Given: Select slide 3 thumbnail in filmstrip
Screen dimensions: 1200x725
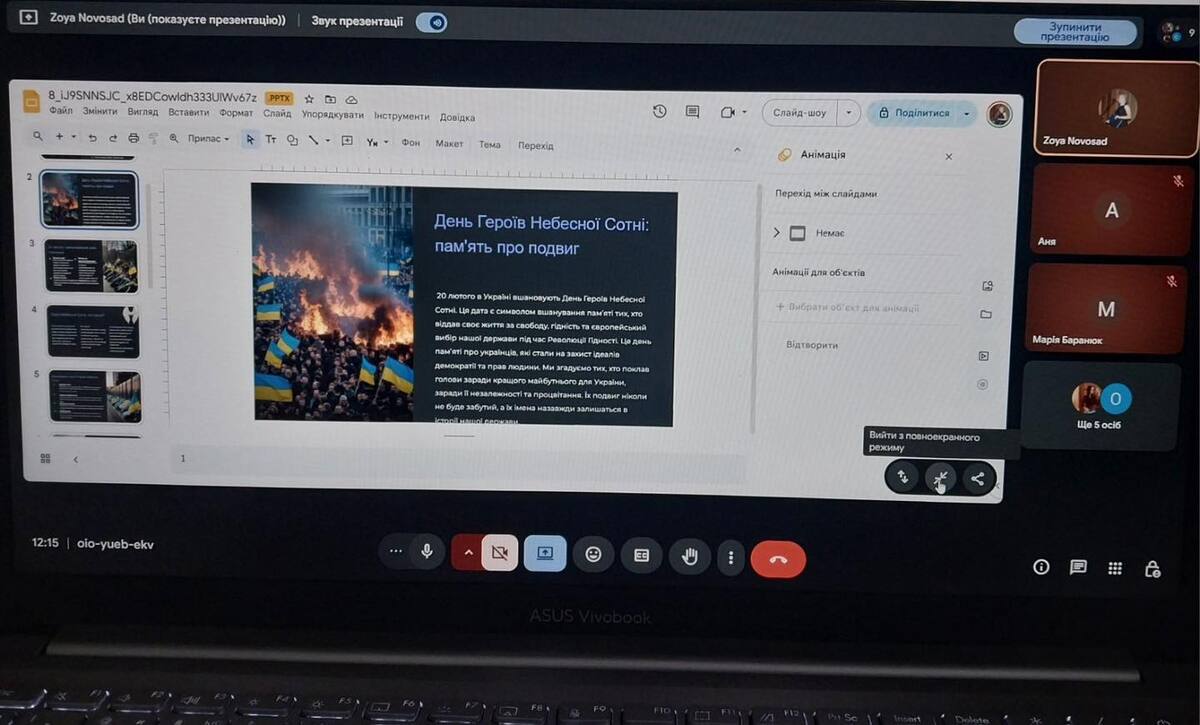Looking at the screenshot, I should 91,265.
